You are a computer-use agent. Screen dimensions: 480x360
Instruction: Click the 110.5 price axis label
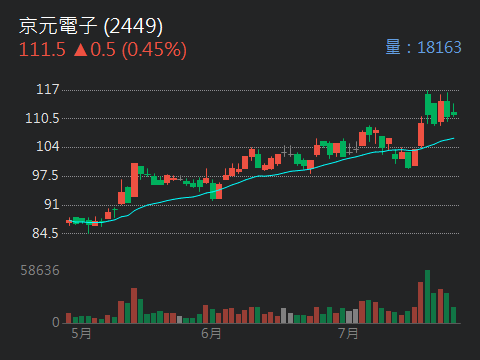coord(42,118)
